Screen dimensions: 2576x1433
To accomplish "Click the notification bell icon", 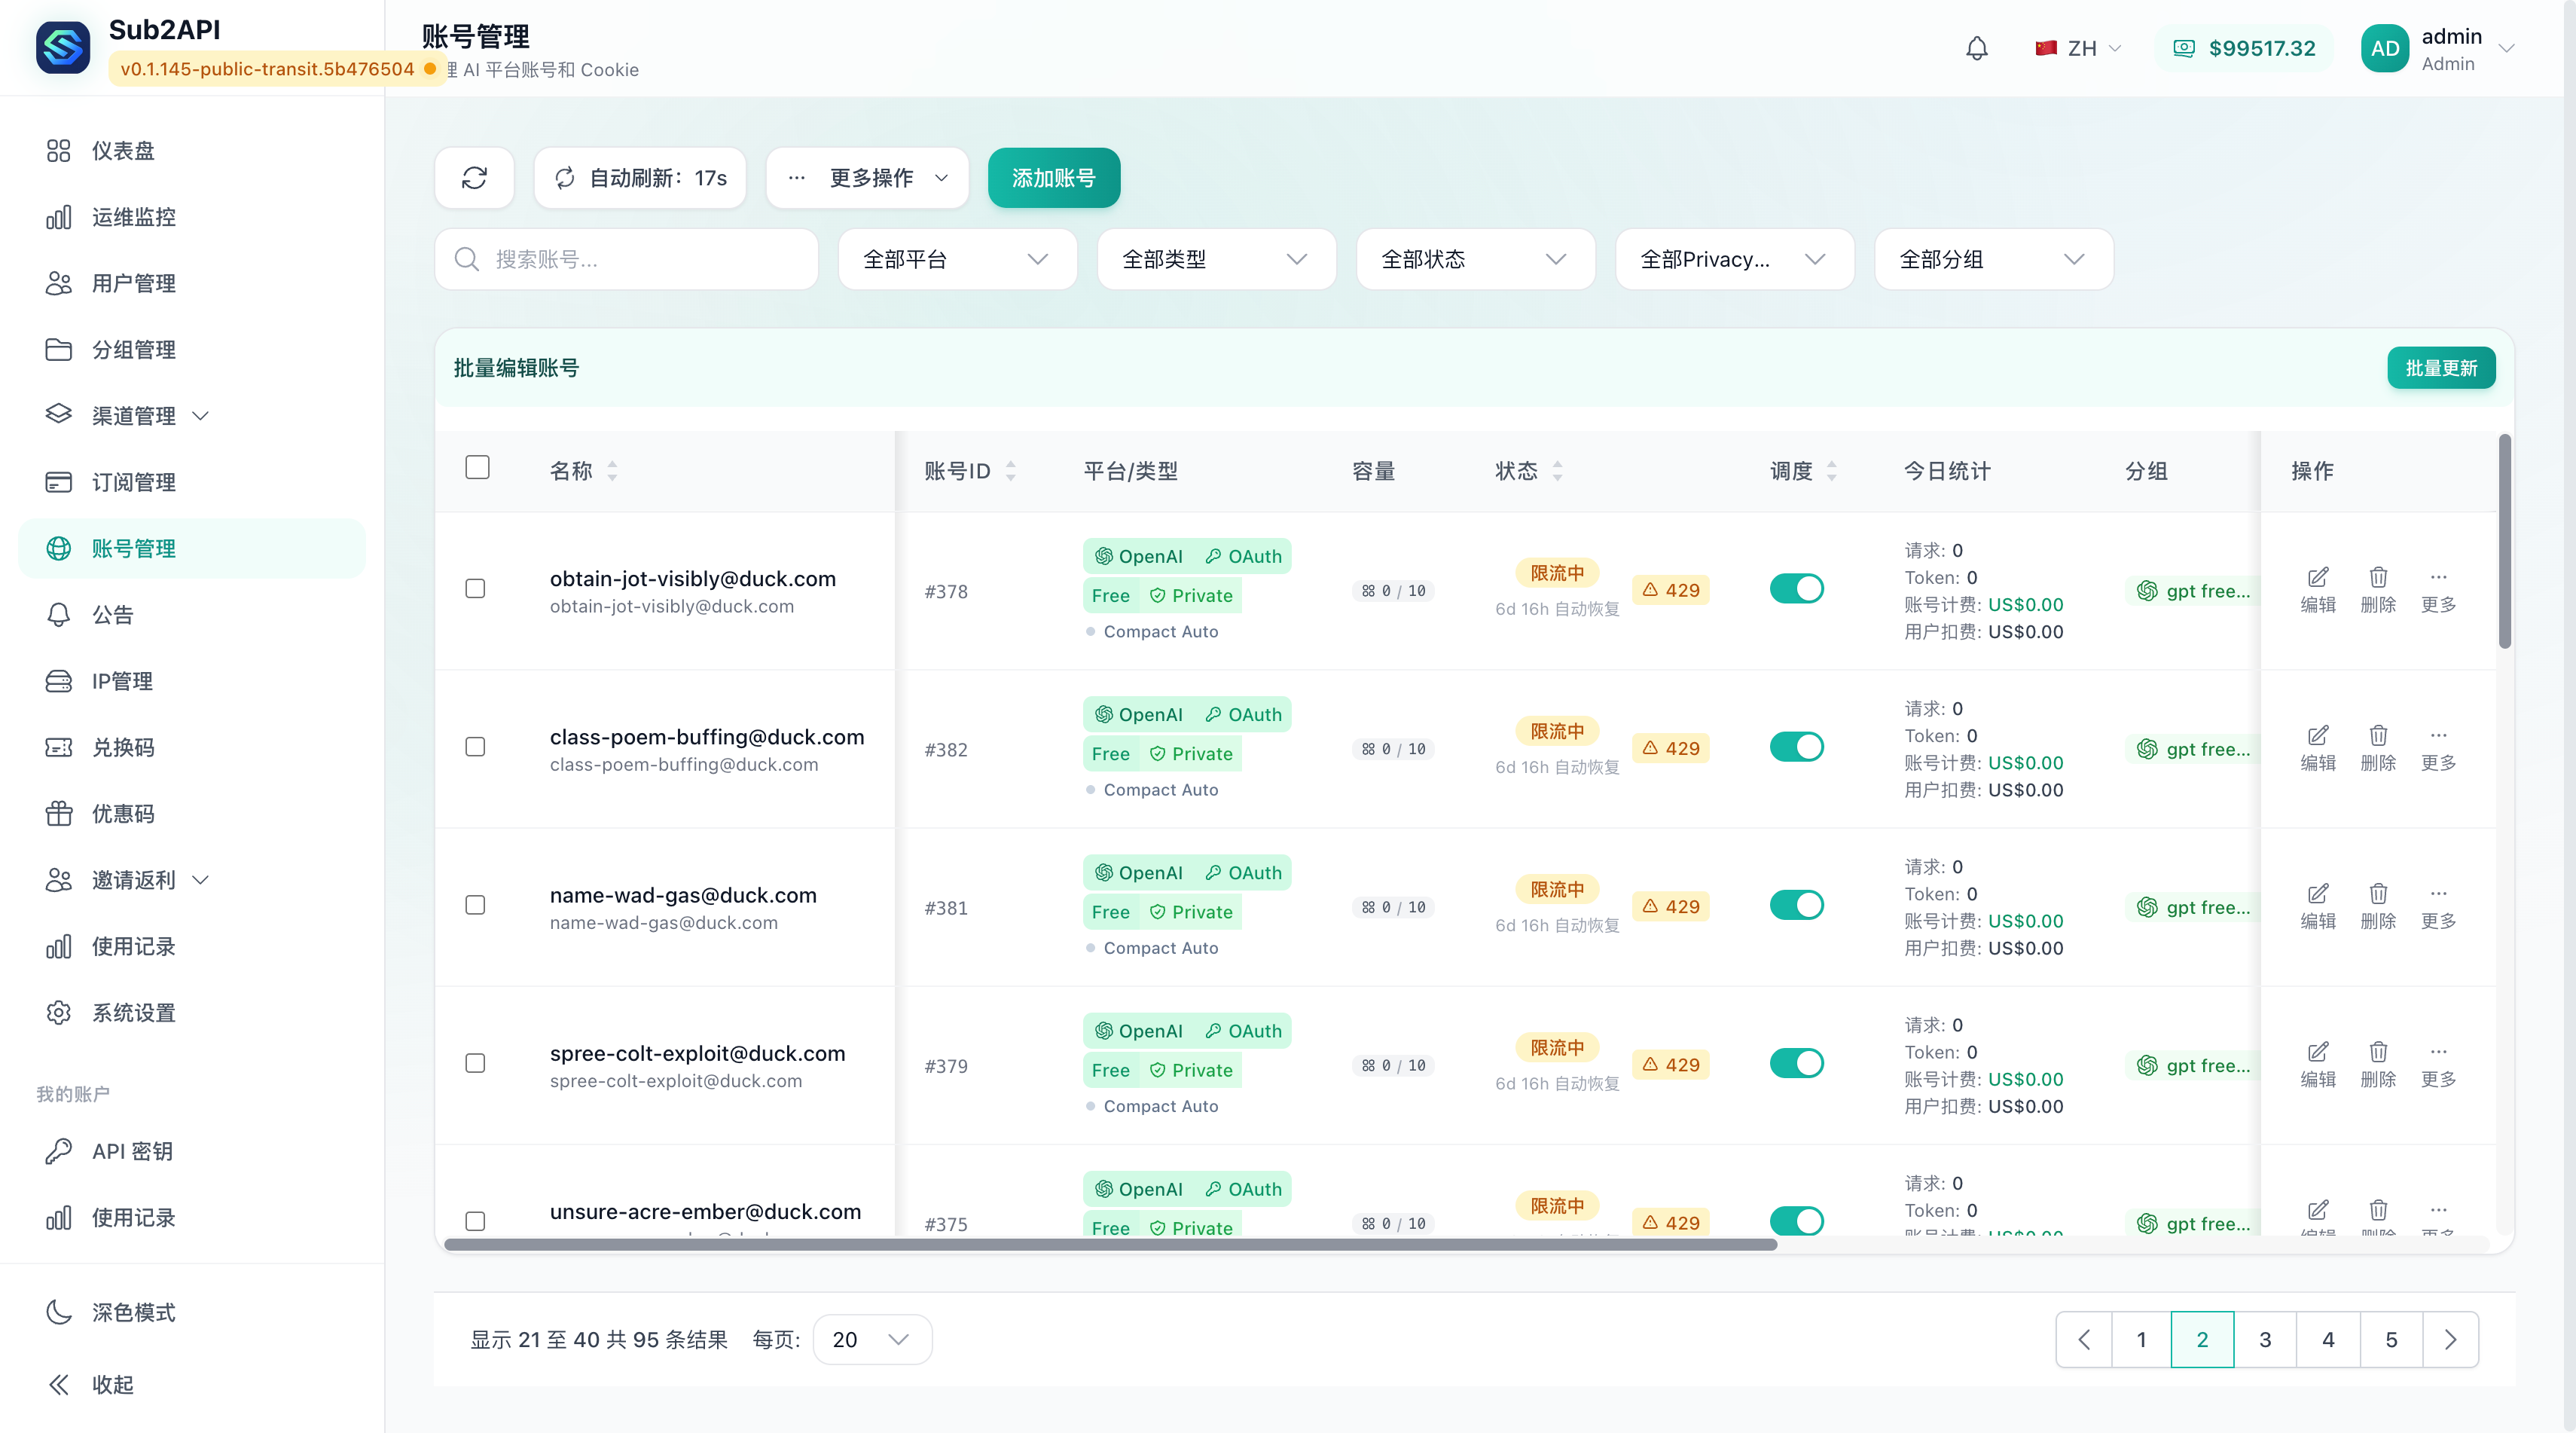I will coord(1976,48).
